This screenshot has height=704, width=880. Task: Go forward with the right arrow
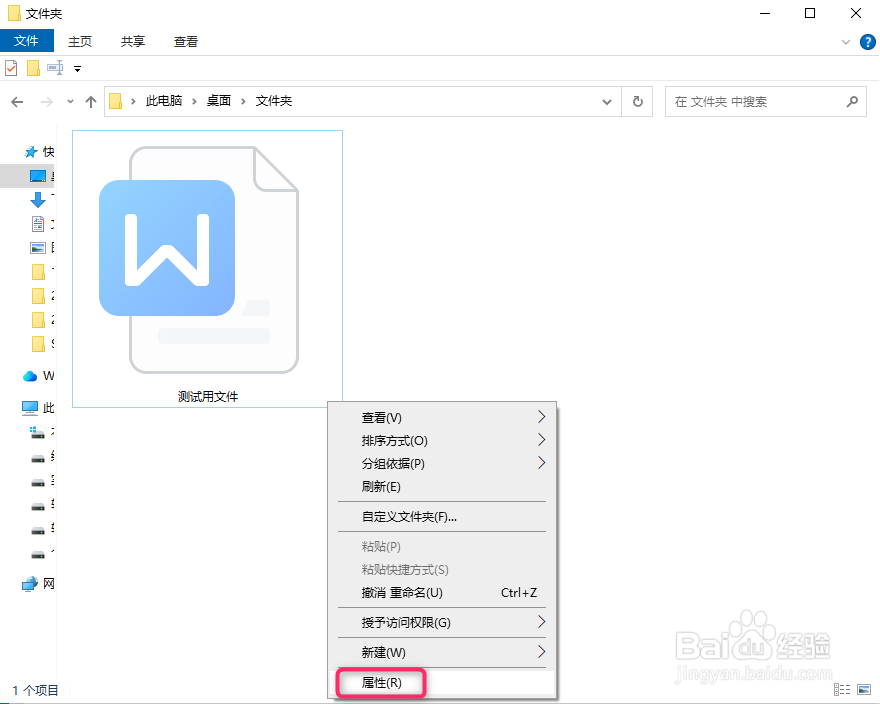[47, 102]
